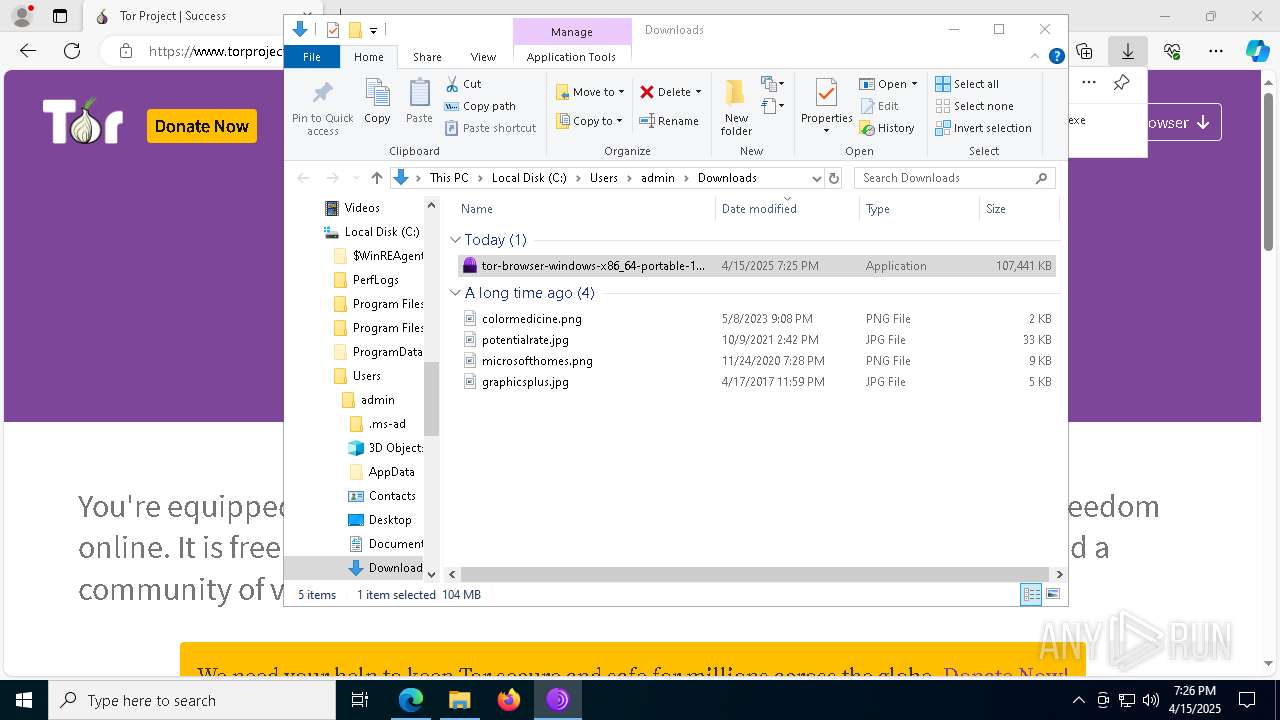Open Move to dropdown
The width and height of the screenshot is (1280, 720).
pyautogui.click(x=590, y=92)
